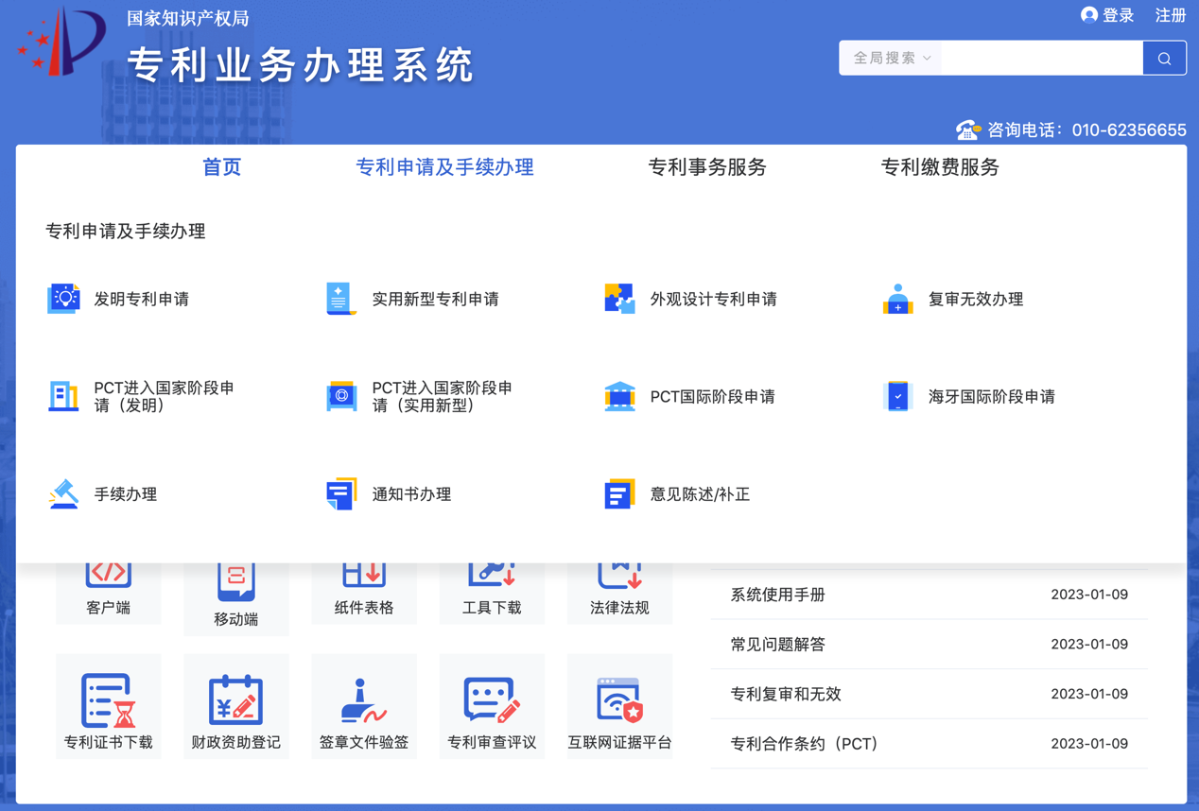The width and height of the screenshot is (1199, 811).
Task: Open 签章文件验签 stamp icon
Action: (364, 700)
